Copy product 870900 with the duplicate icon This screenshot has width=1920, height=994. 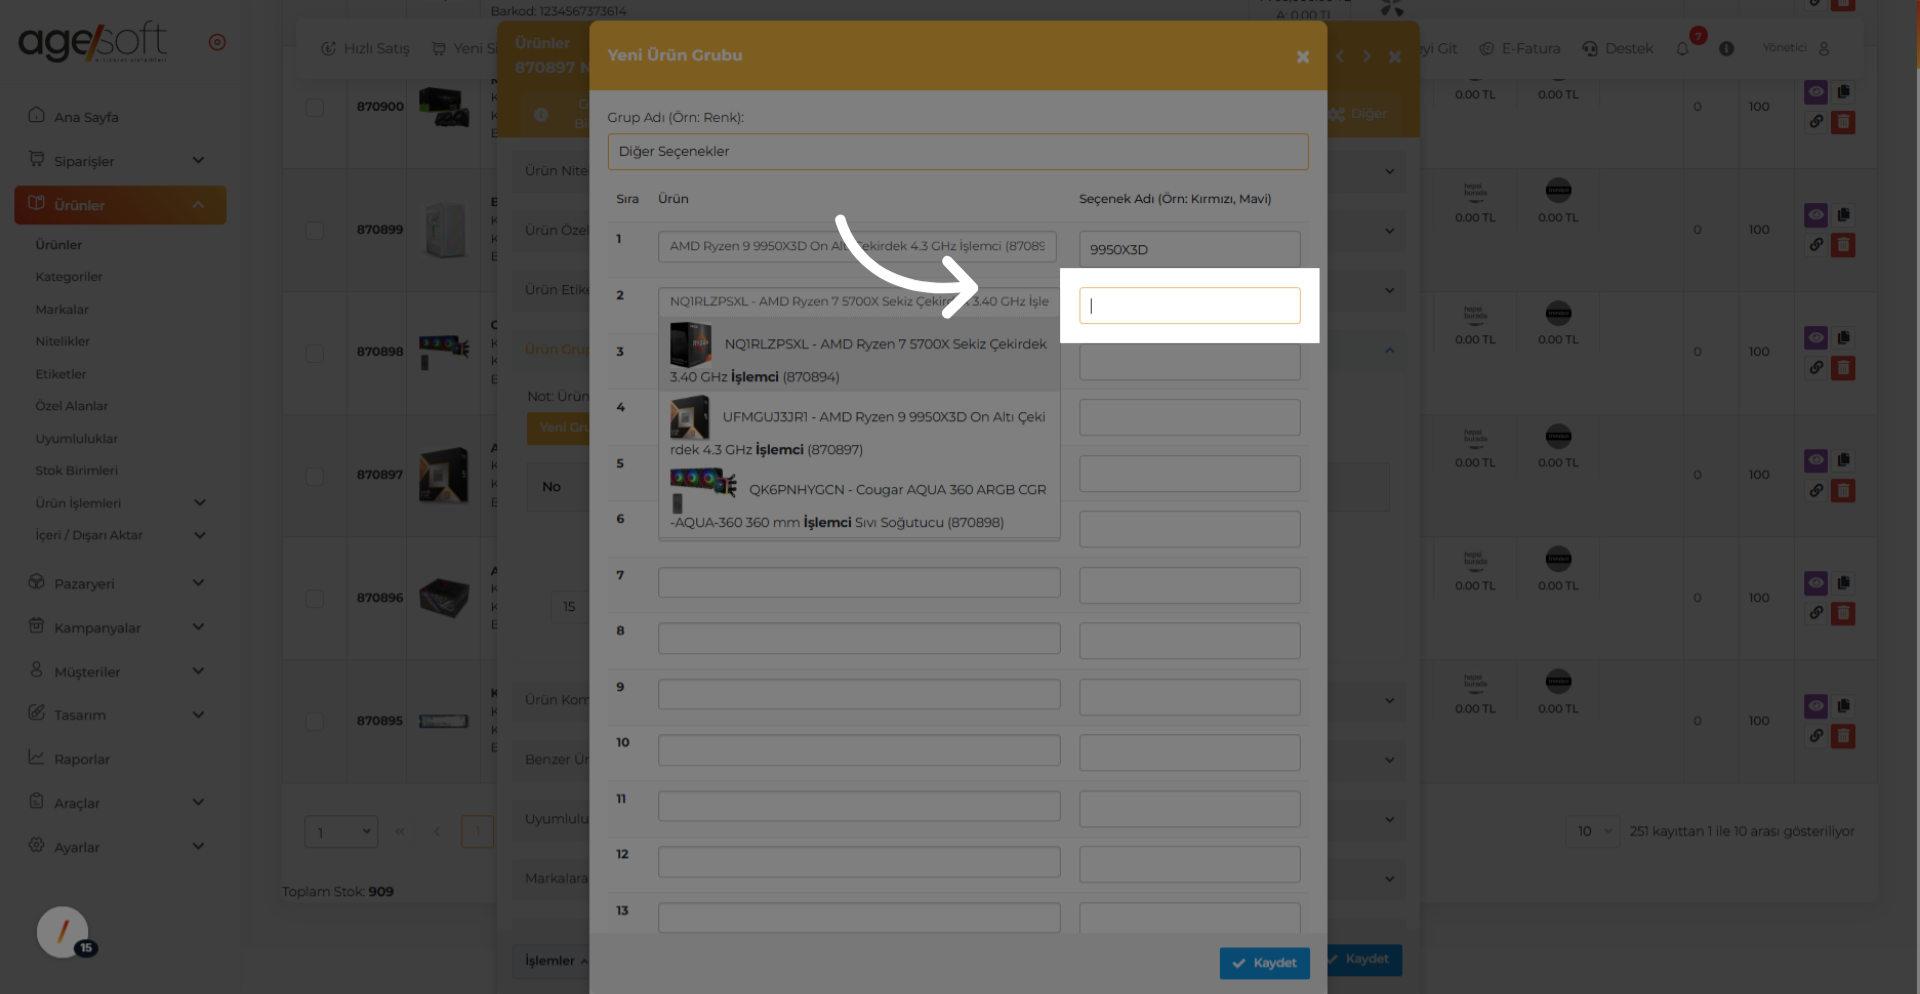click(1843, 92)
